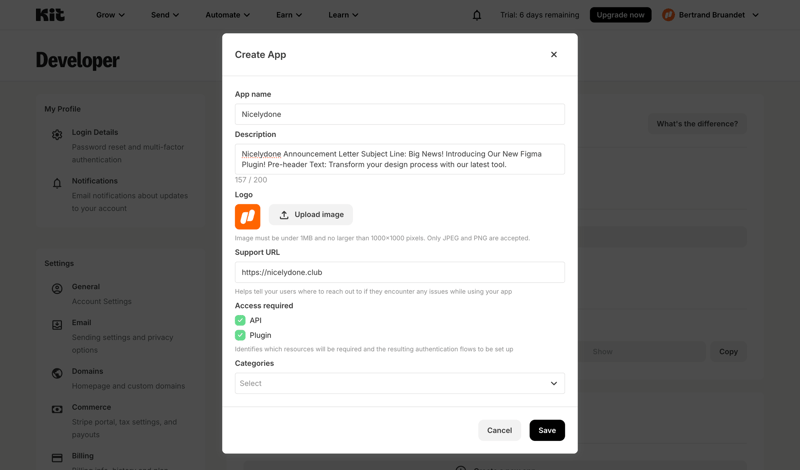Image resolution: width=800 pixels, height=470 pixels.
Task: Expand the Send menu
Action: click(x=165, y=15)
